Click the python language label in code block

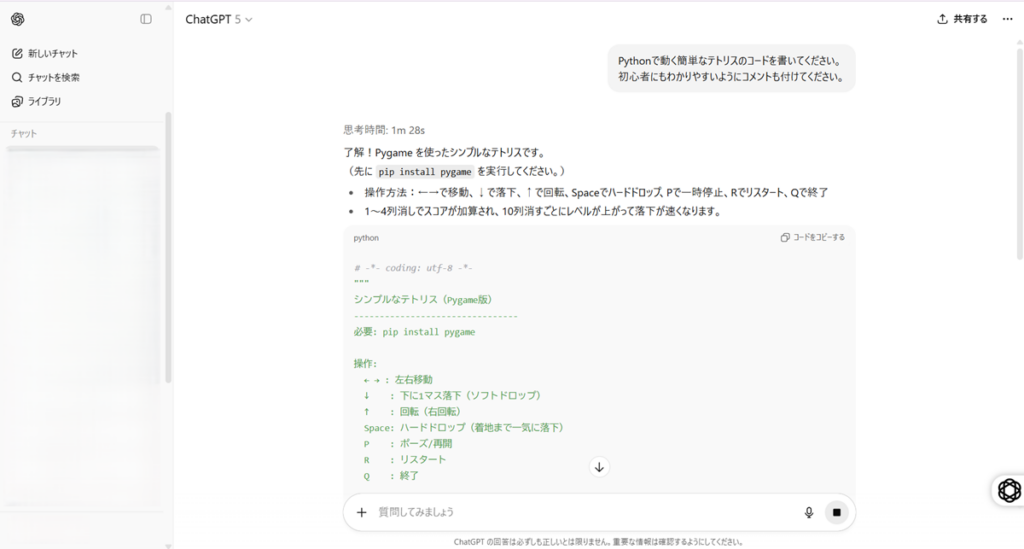coord(366,238)
